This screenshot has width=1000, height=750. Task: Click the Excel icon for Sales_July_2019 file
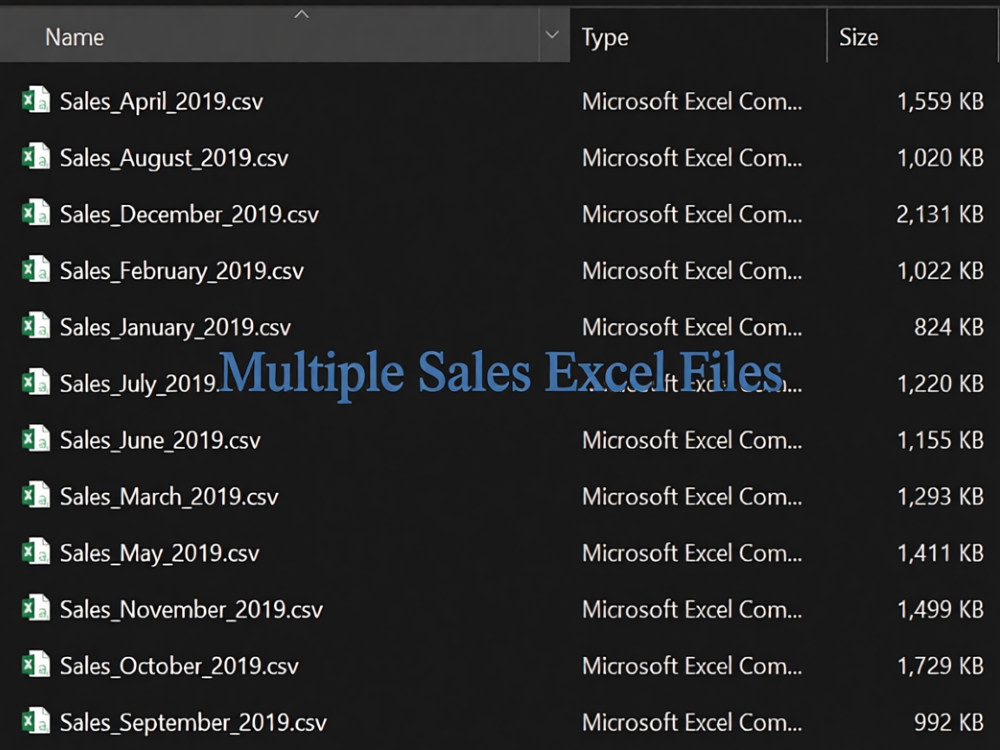pos(36,382)
